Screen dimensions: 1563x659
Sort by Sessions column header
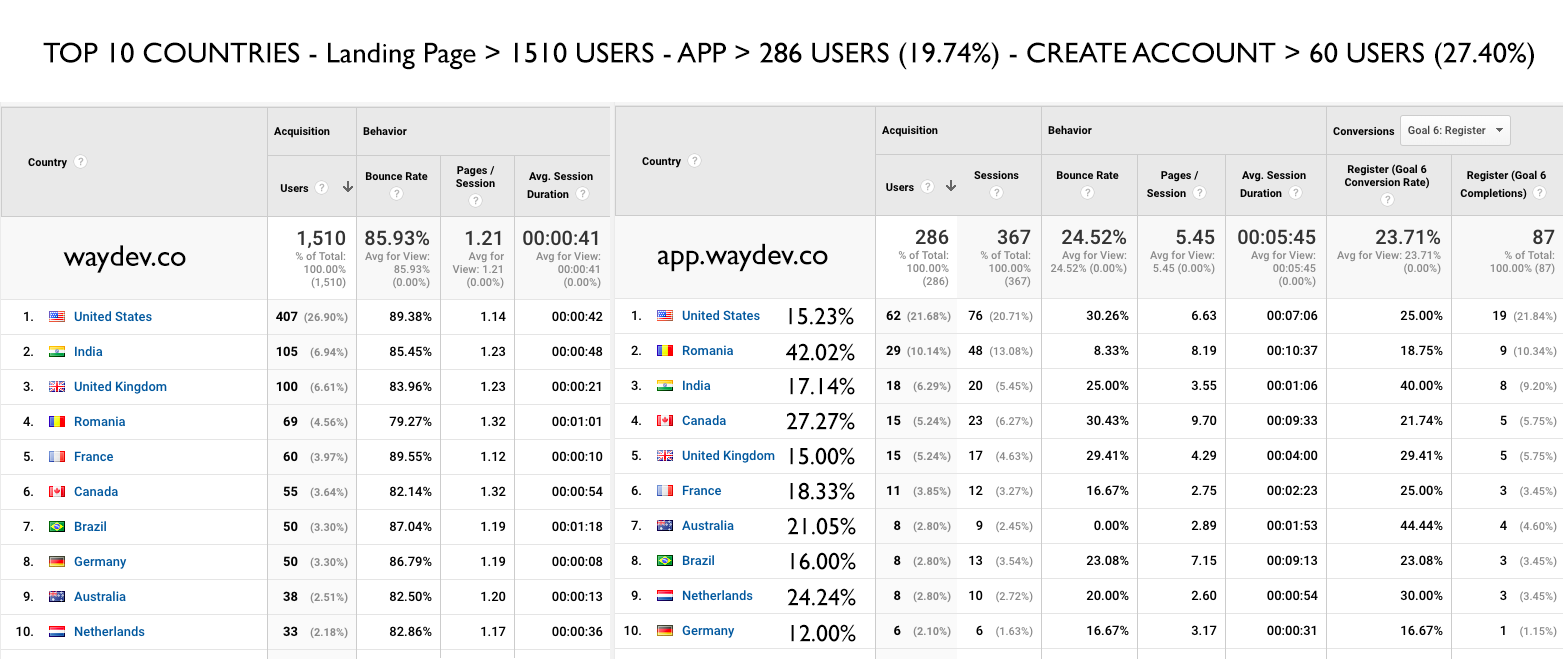pos(996,175)
